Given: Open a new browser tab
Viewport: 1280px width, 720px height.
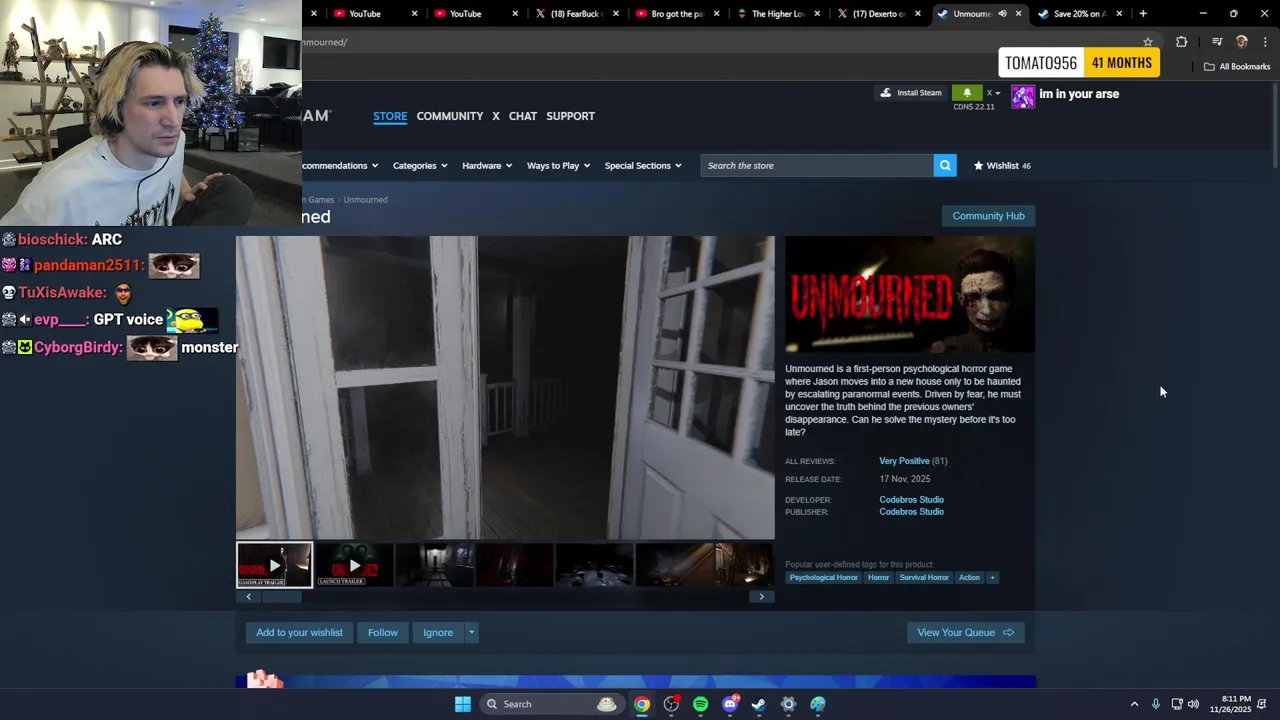Looking at the screenshot, I should tap(1143, 14).
